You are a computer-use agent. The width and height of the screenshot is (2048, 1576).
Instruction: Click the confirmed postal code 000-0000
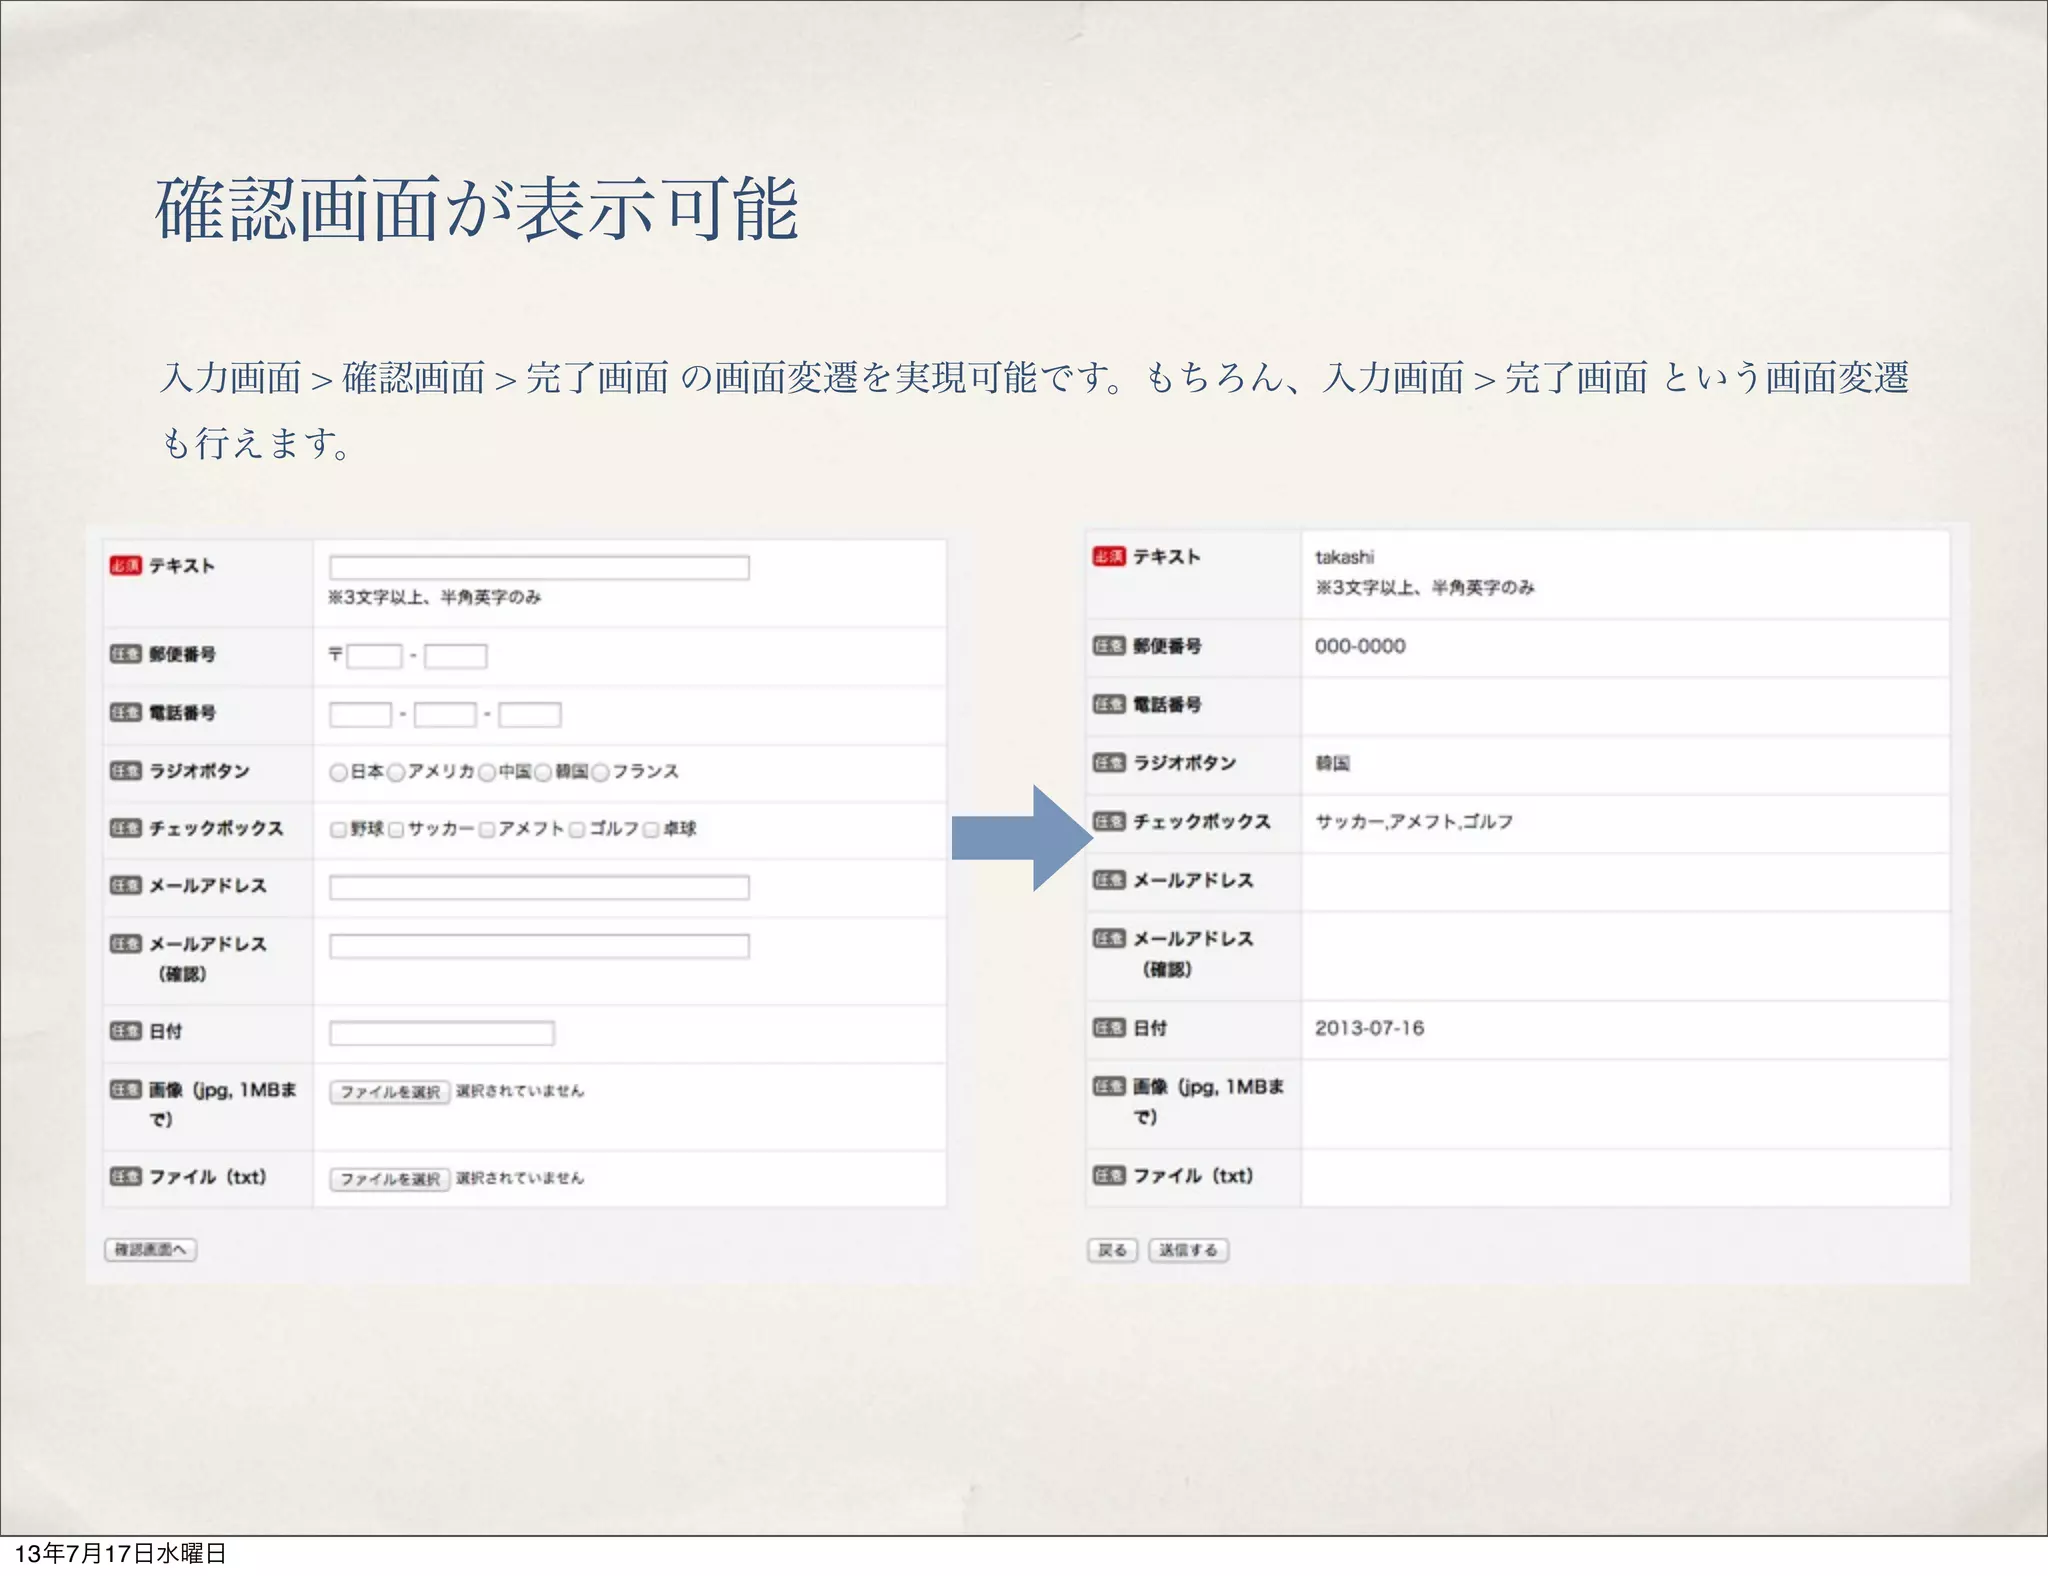click(x=1360, y=646)
